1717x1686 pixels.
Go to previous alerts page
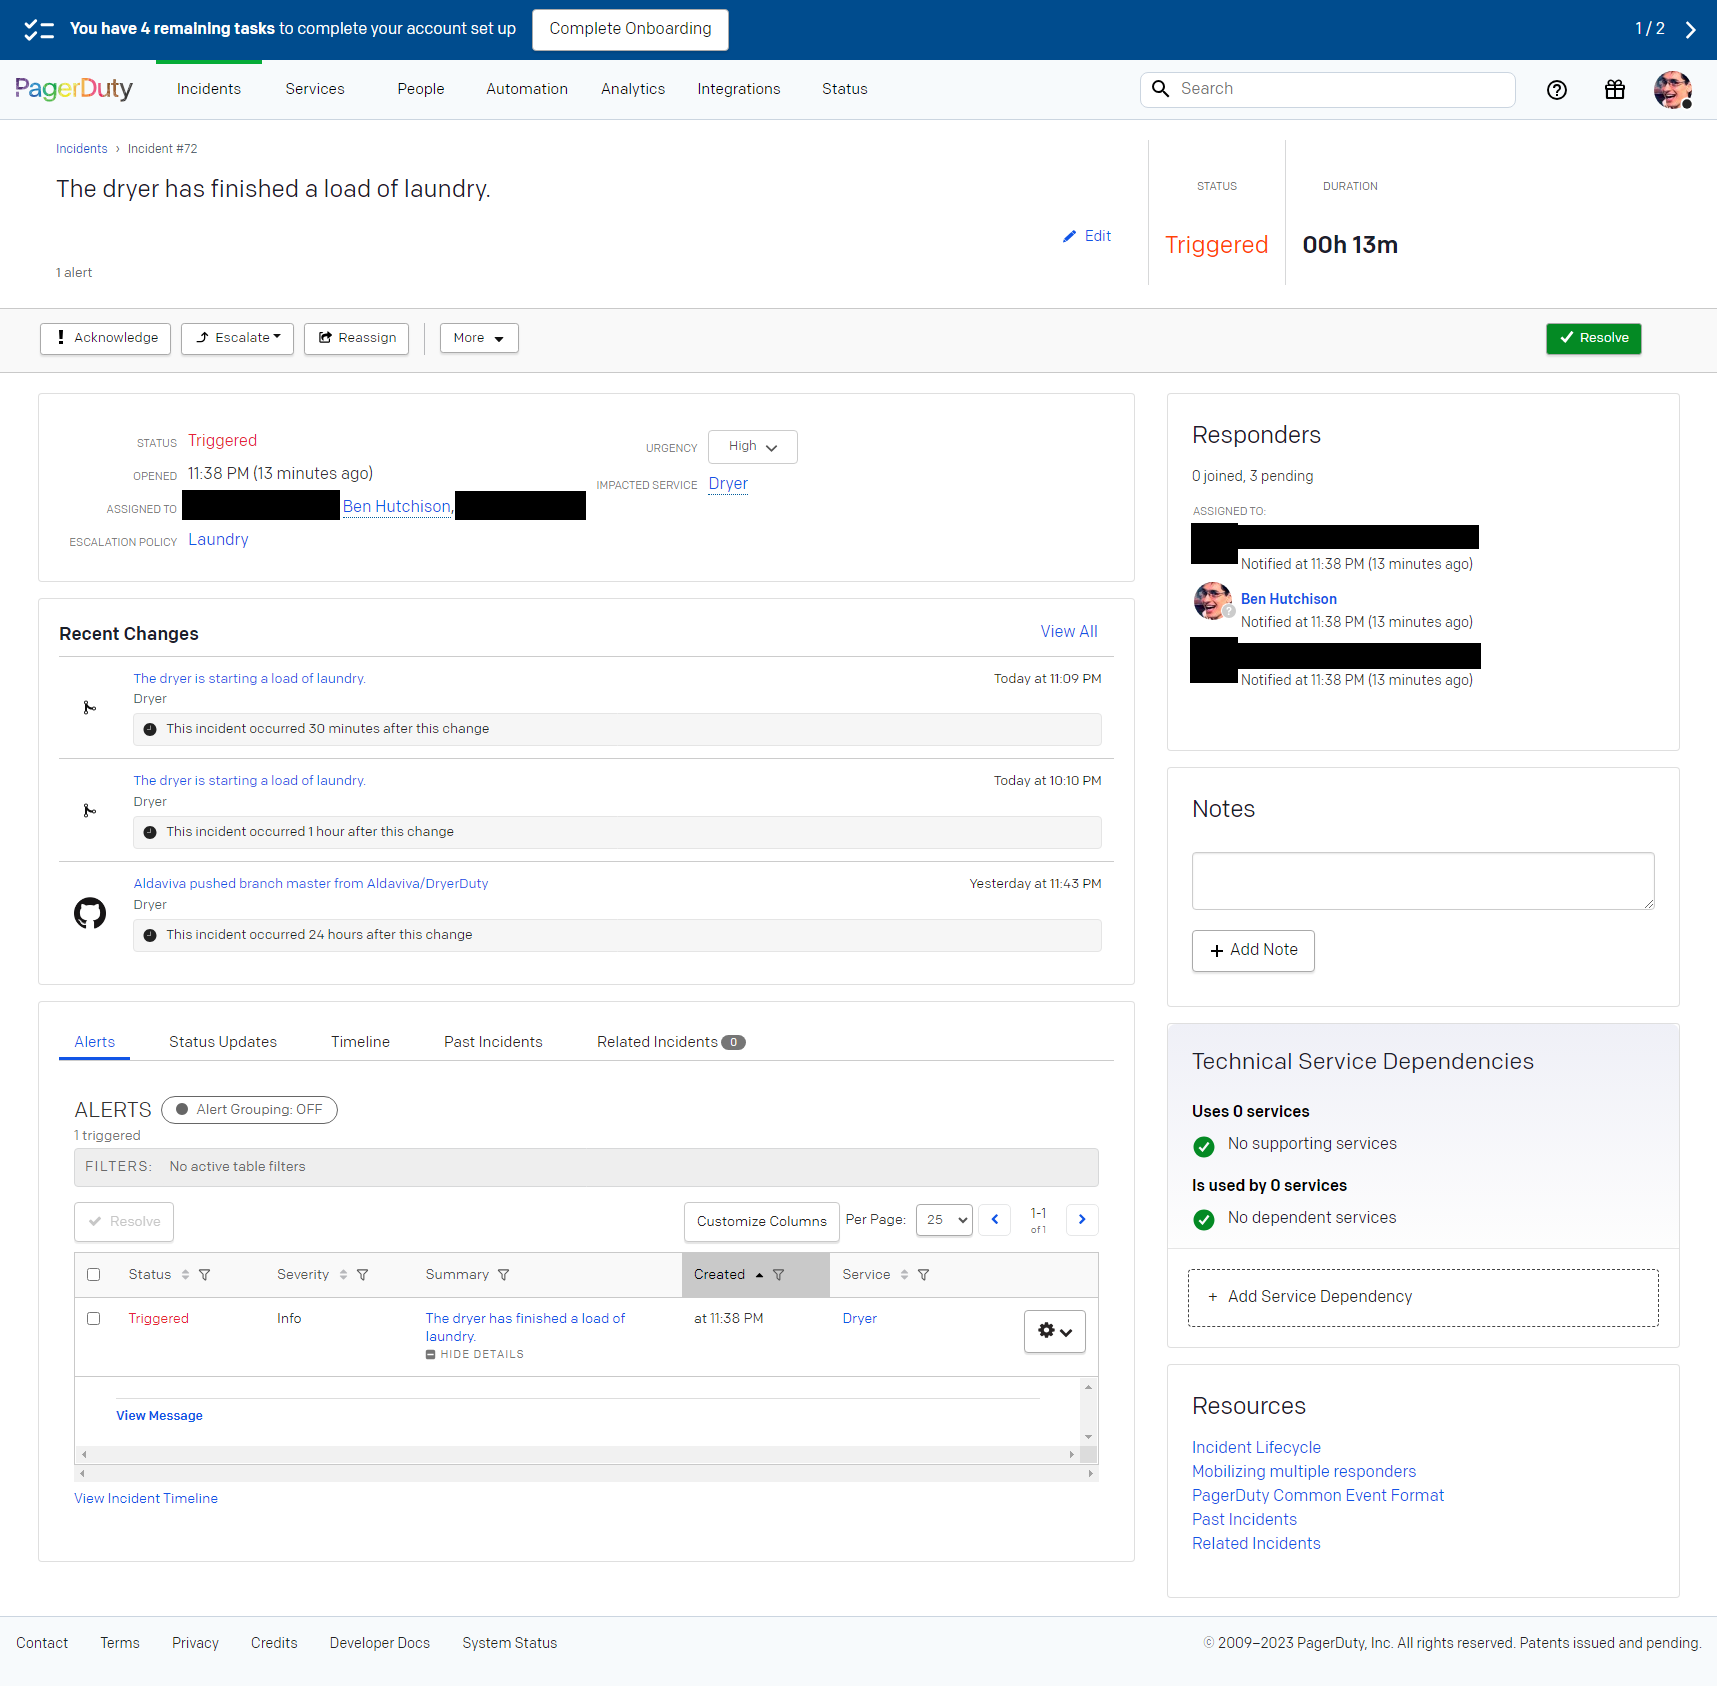(995, 1220)
